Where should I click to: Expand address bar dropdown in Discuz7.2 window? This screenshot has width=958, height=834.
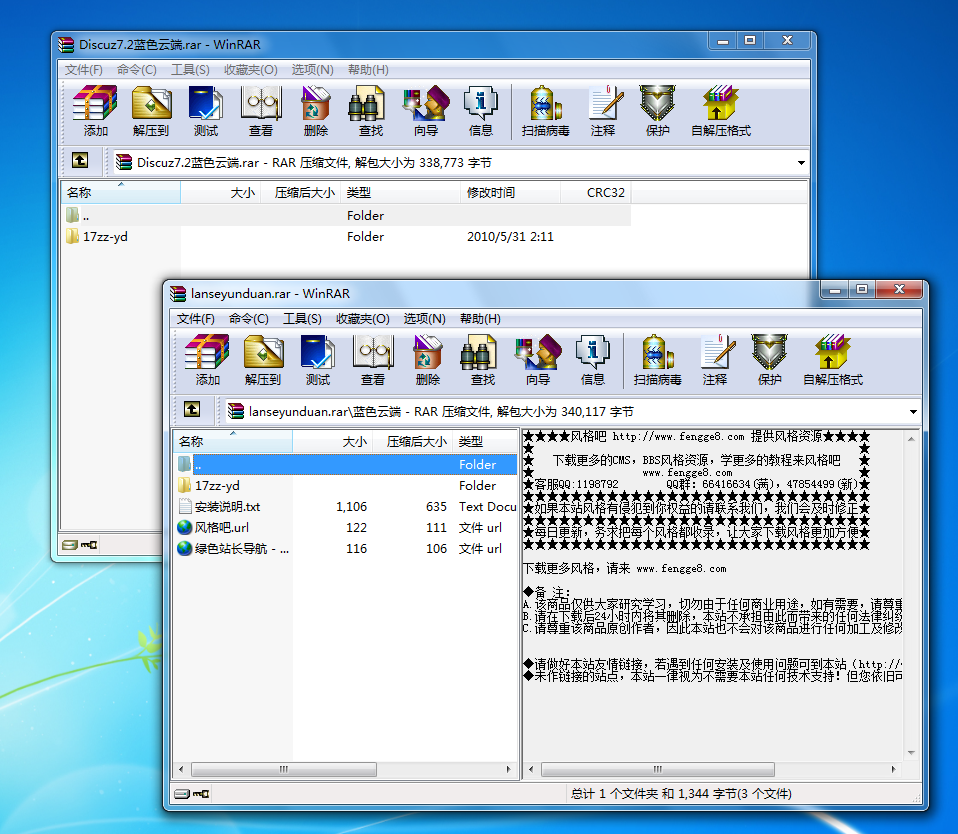801,163
